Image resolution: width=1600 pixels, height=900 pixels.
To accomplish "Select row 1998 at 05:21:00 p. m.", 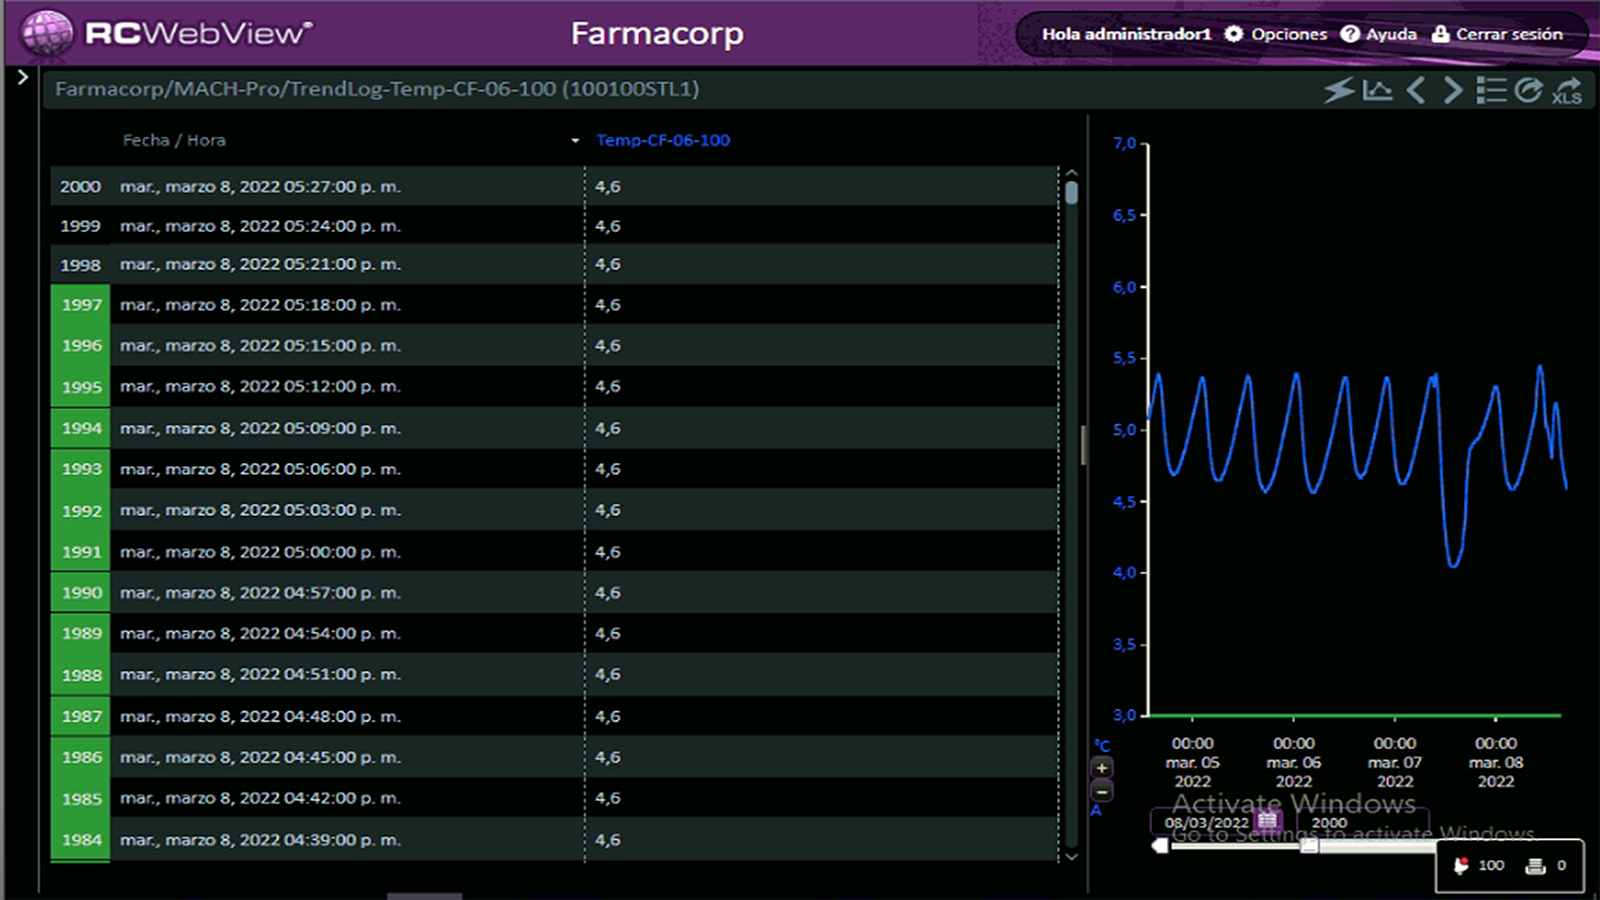I will pyautogui.click(x=555, y=265).
